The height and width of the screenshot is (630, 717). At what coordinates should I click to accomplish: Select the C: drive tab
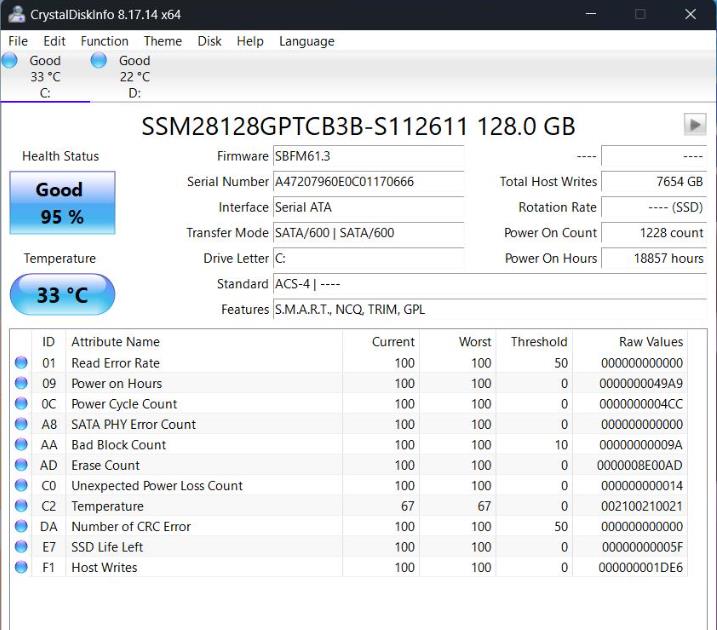[45, 76]
